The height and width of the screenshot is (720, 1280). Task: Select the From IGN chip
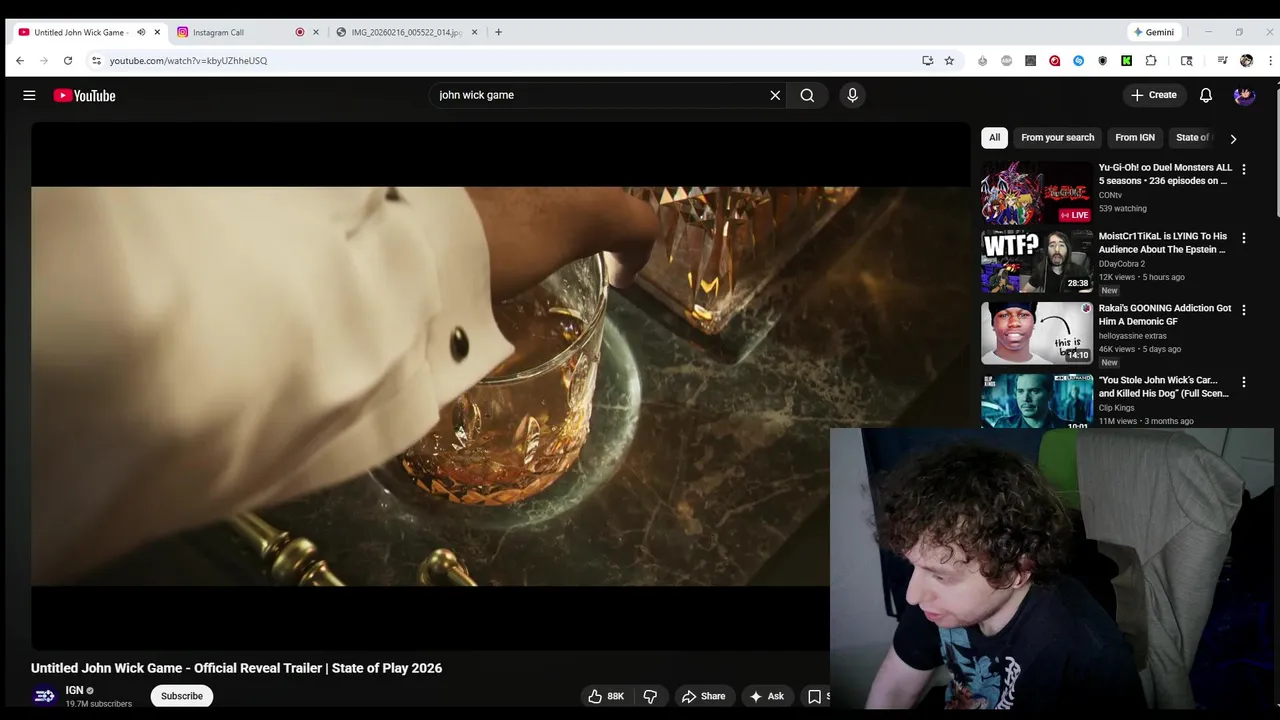tap(1135, 137)
